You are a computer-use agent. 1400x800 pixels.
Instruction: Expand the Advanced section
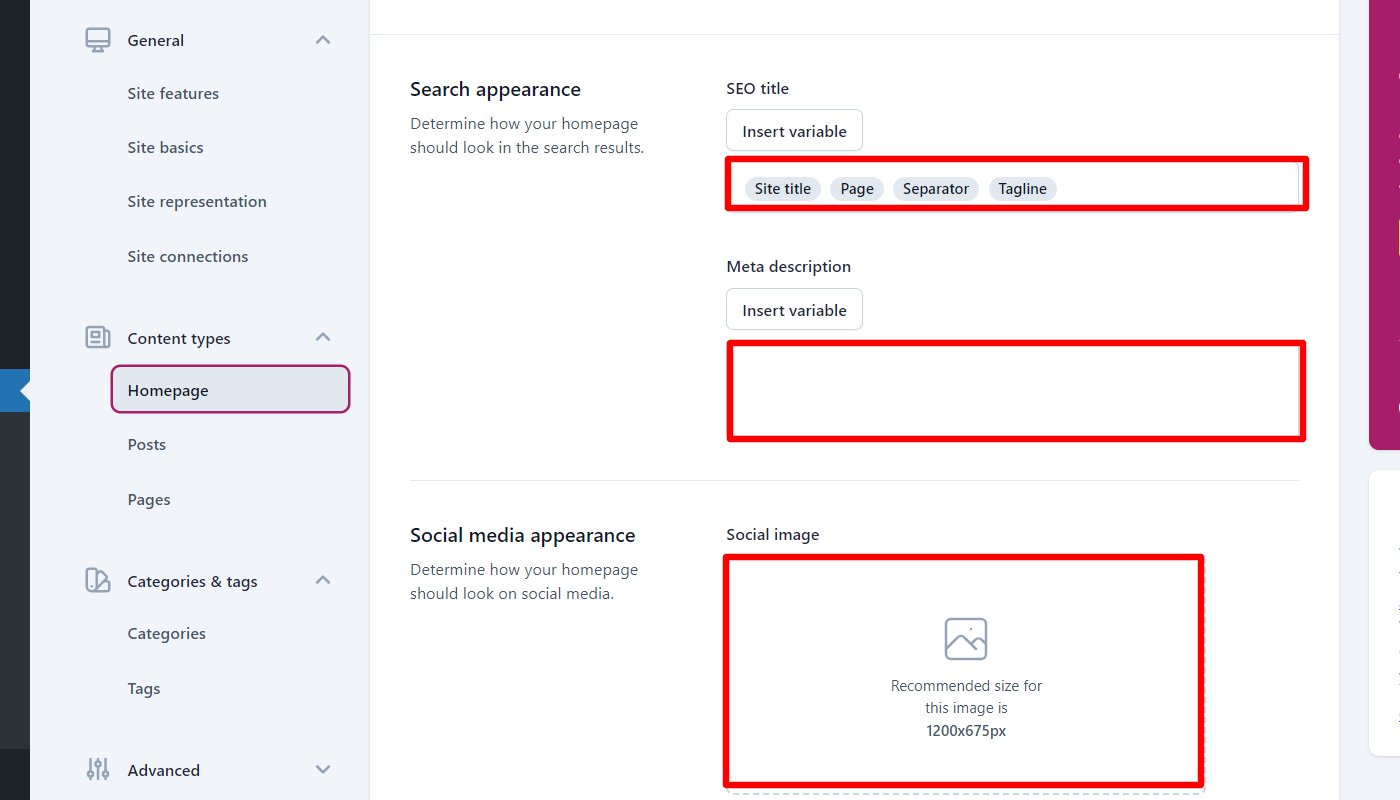[322, 769]
